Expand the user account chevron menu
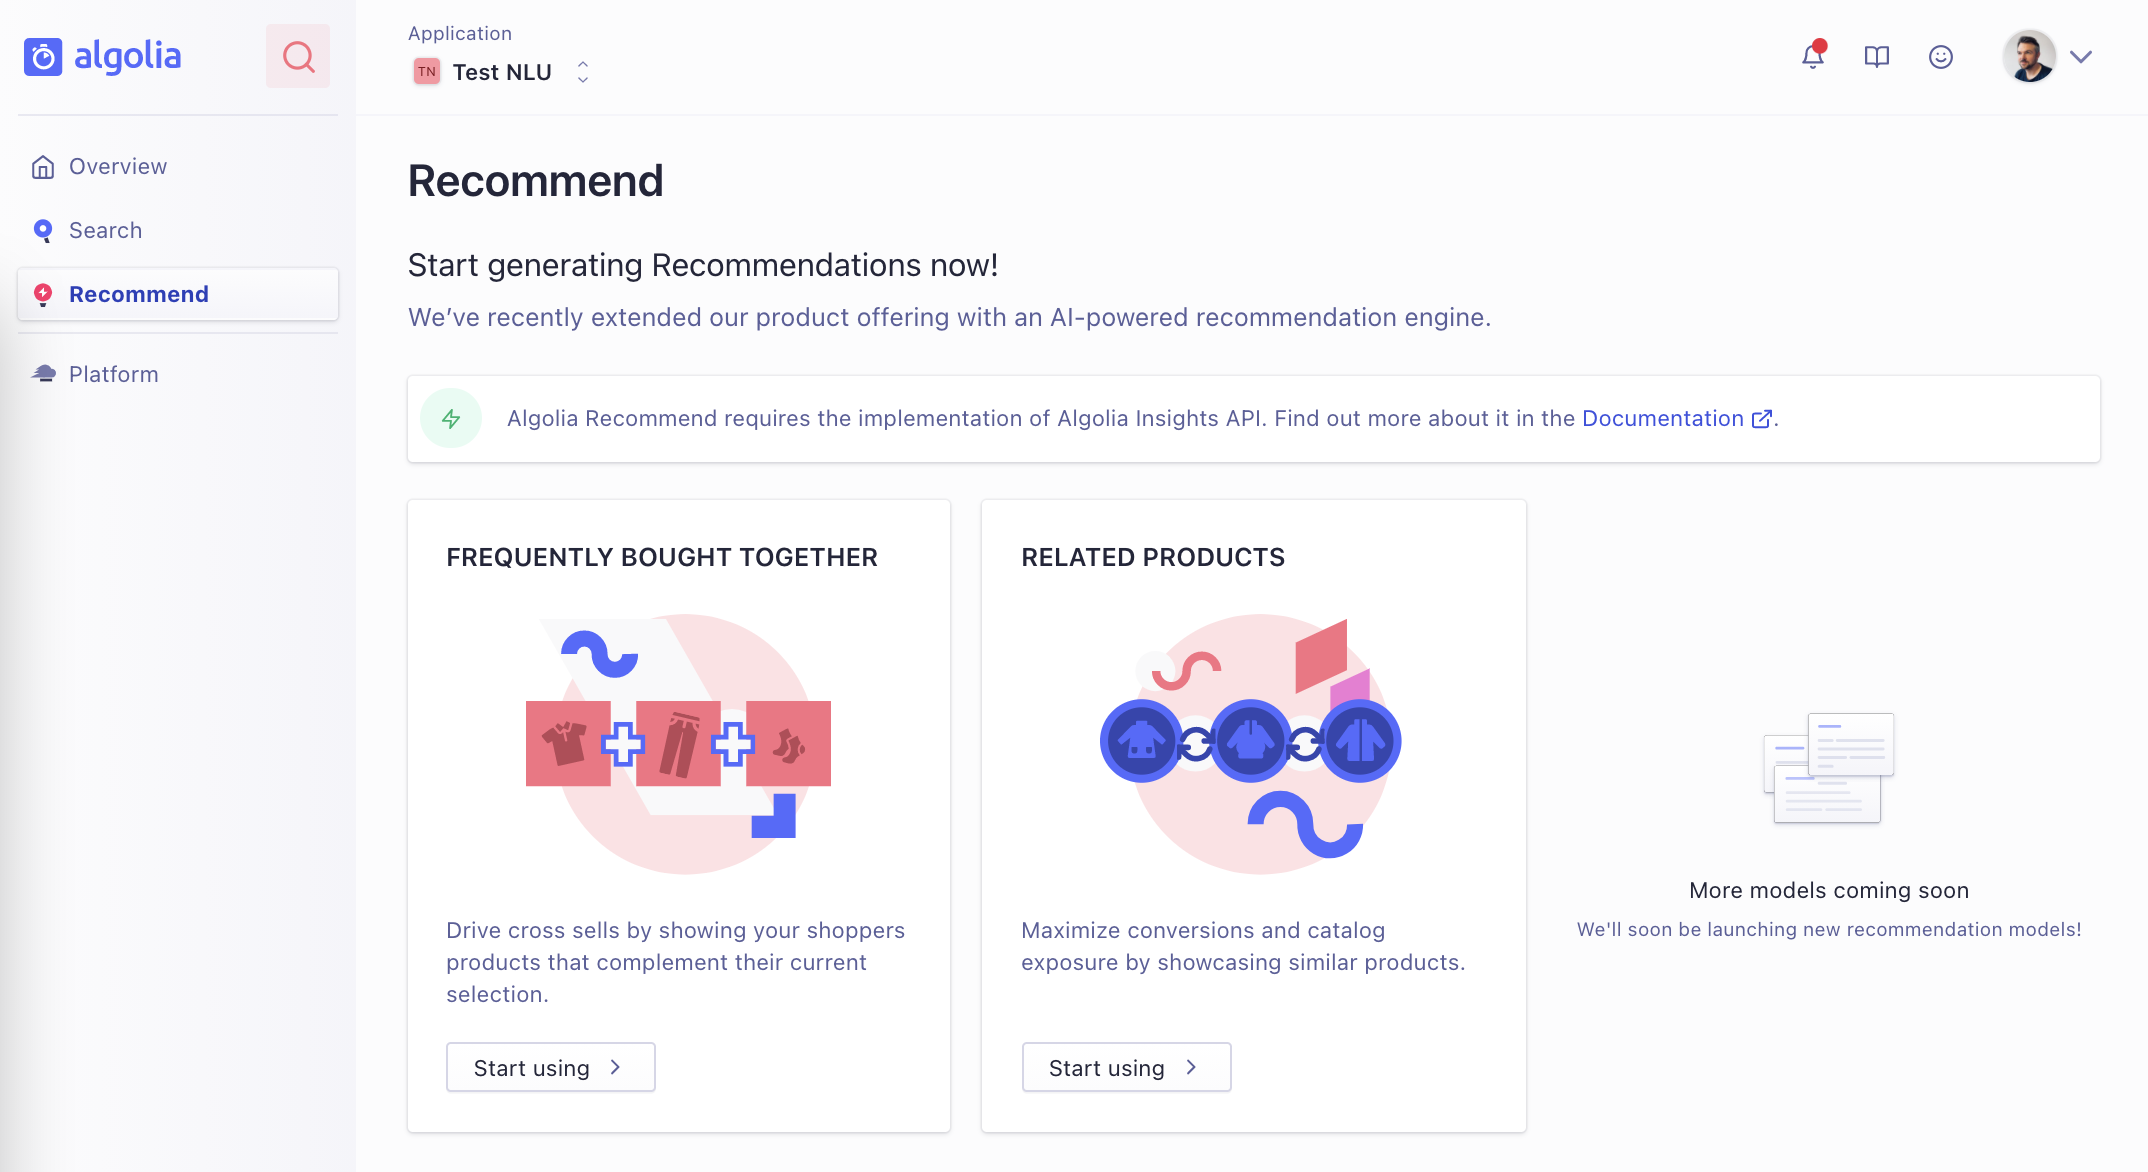The height and width of the screenshot is (1172, 2148). point(2082,57)
